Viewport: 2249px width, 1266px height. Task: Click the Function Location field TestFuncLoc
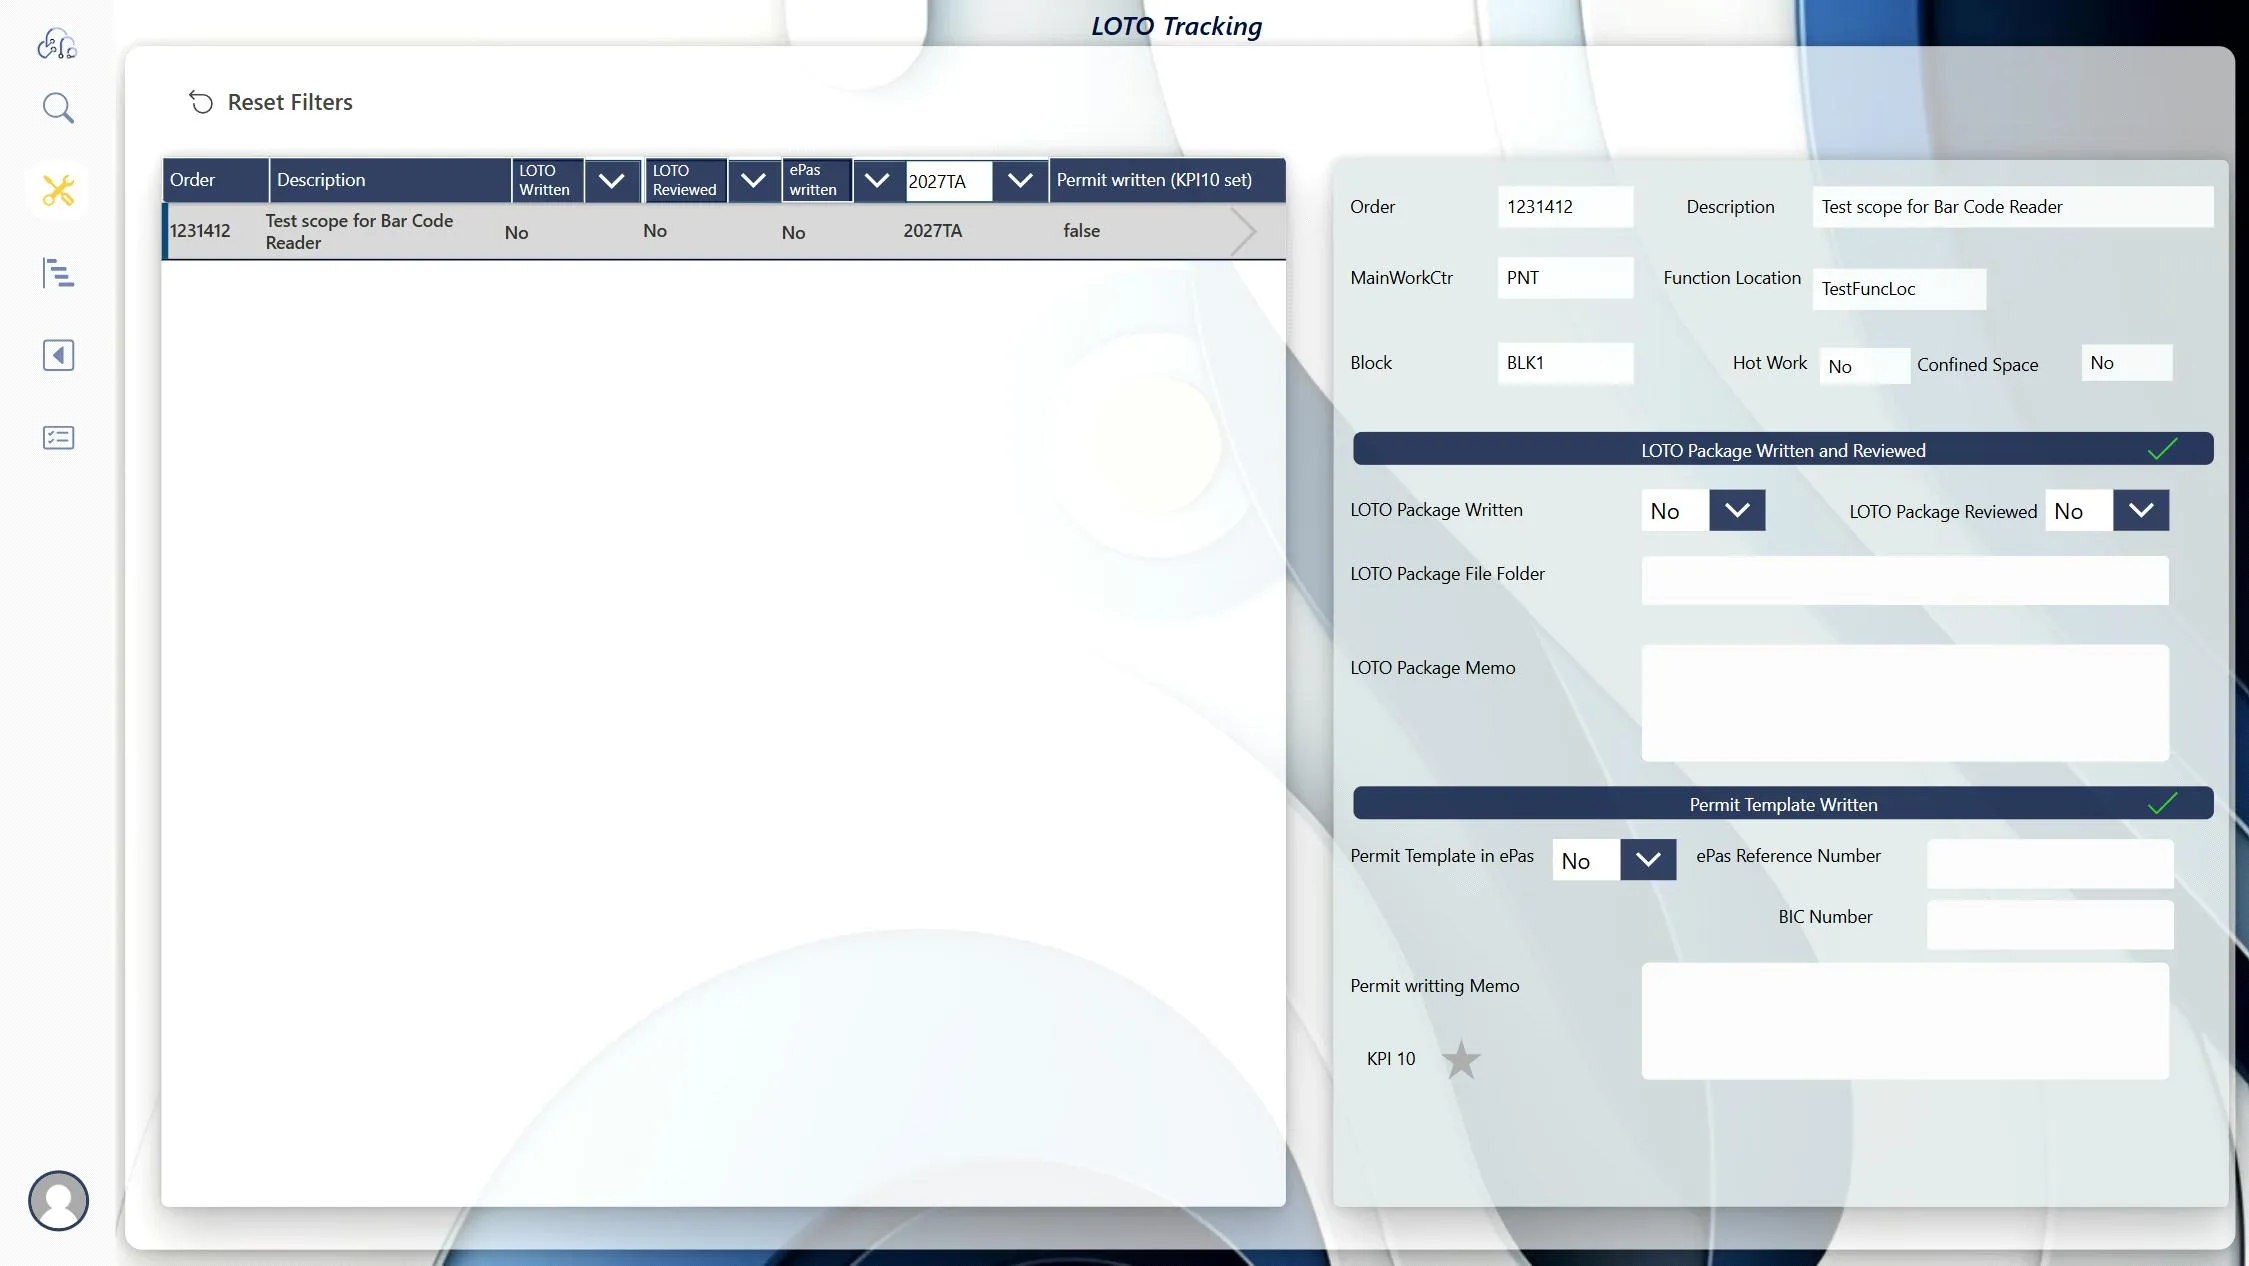click(1899, 289)
